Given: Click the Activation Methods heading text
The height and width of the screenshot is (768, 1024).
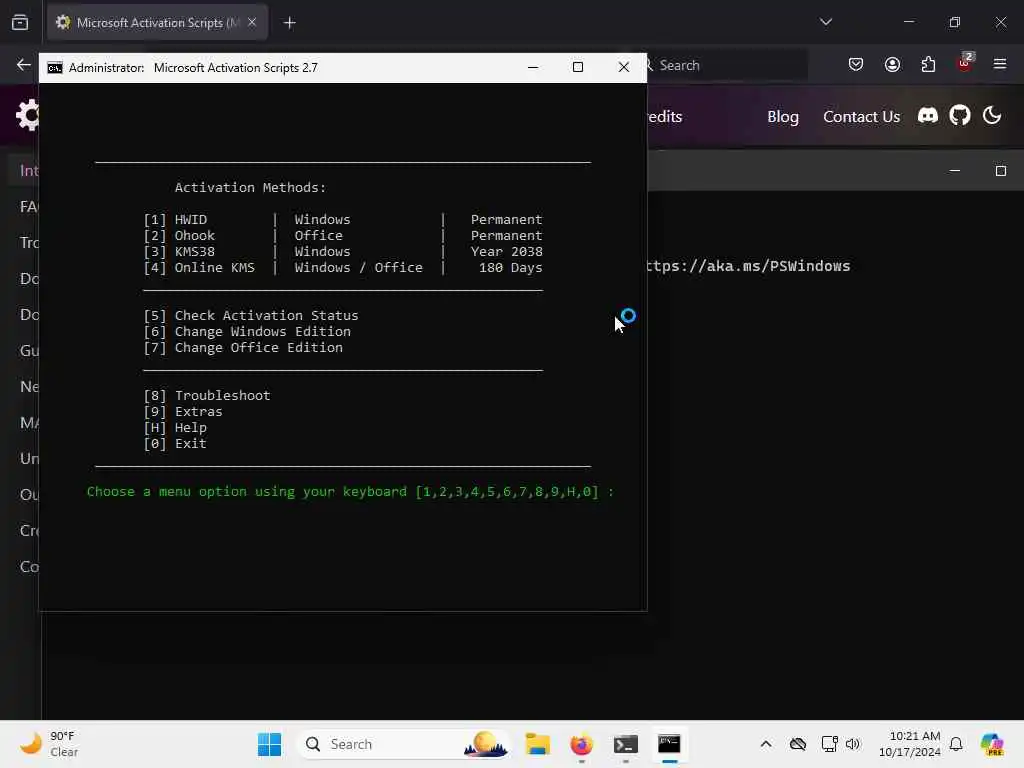Looking at the screenshot, I should click(x=250, y=187).
